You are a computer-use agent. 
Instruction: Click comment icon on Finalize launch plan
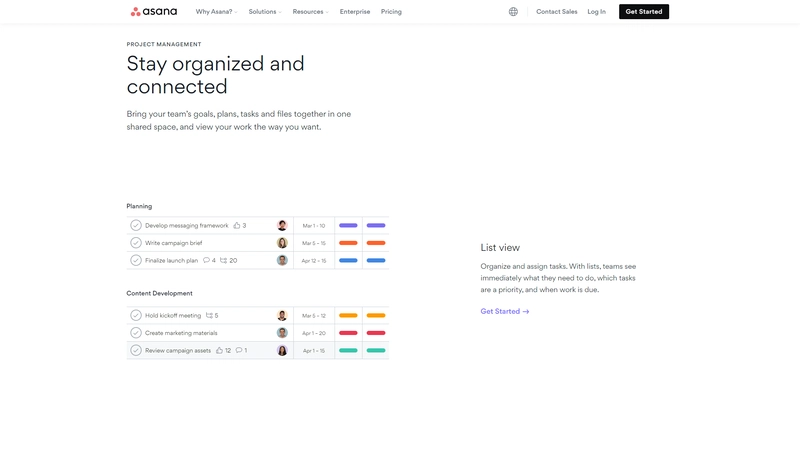point(206,260)
